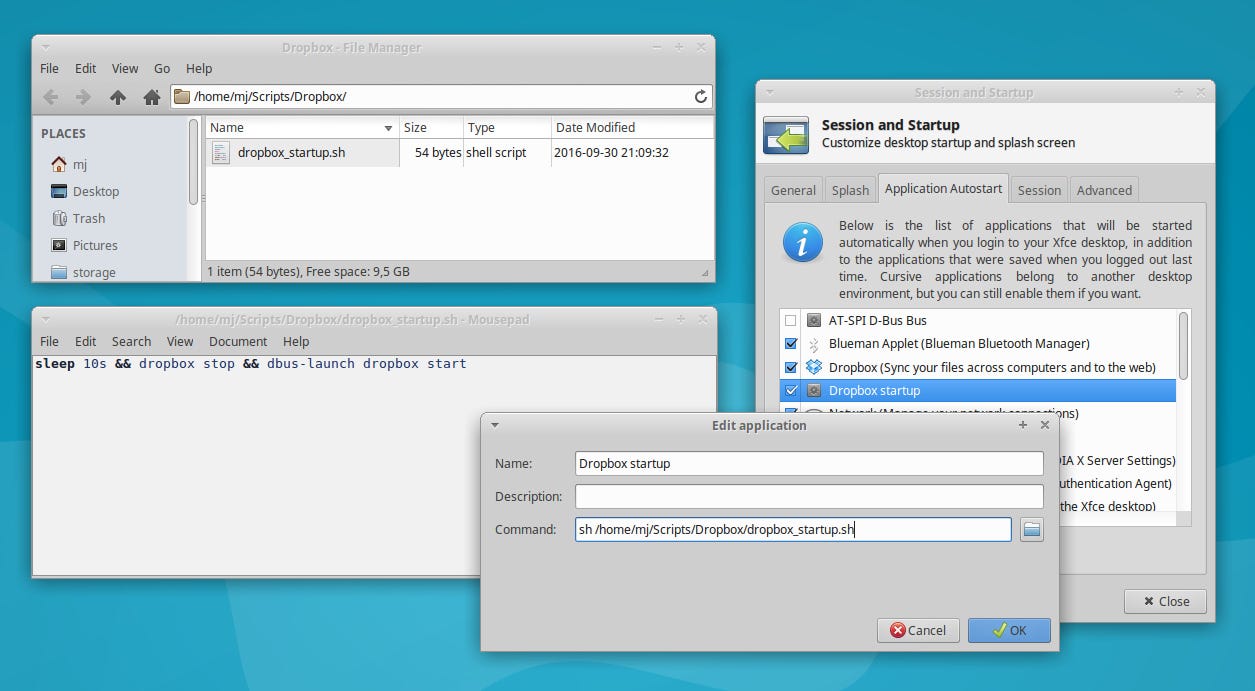Switch to the Advanced tab
This screenshot has height=691, width=1255.
point(1104,190)
